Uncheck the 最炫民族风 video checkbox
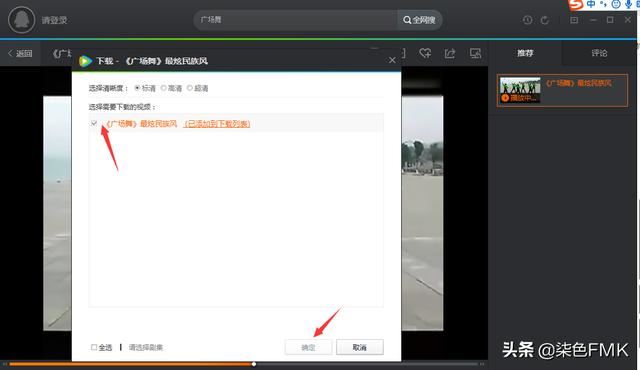 [94, 123]
